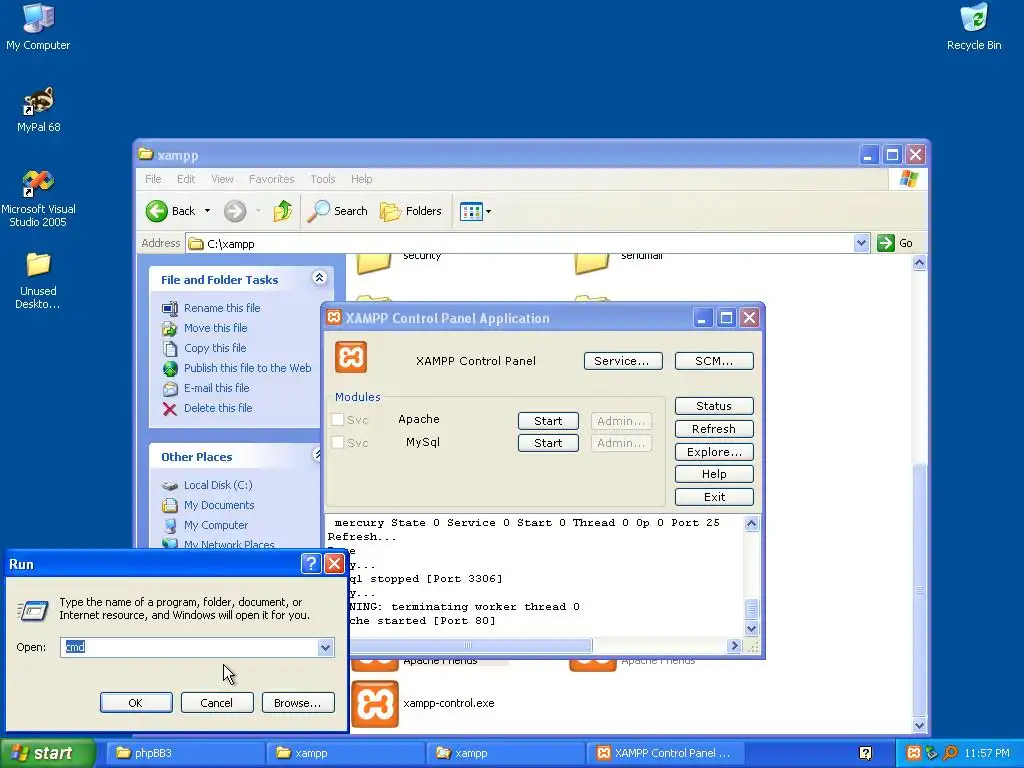Open the Back button history dropdown
This screenshot has width=1024, height=768.
[x=207, y=211]
